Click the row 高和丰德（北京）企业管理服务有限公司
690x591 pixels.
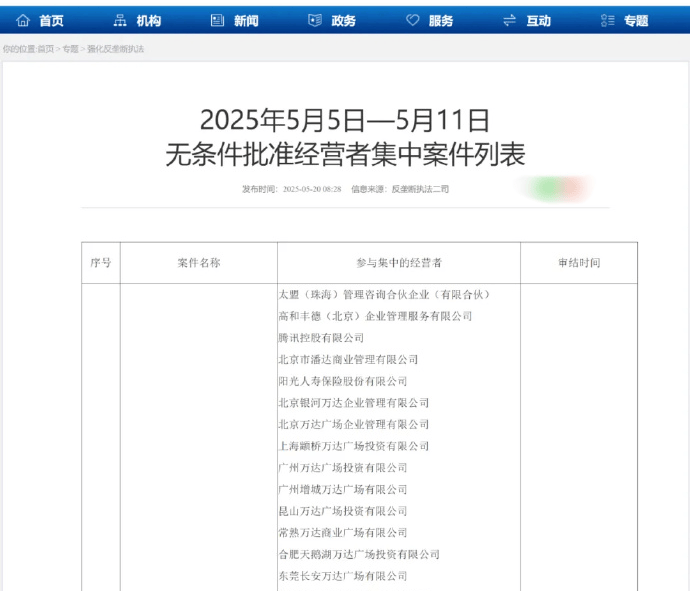(x=375, y=316)
